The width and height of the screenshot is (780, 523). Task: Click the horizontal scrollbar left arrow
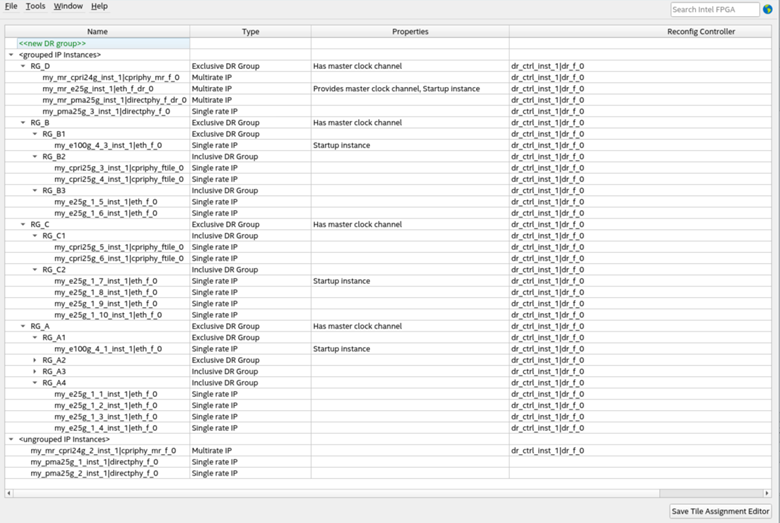pos(8,493)
